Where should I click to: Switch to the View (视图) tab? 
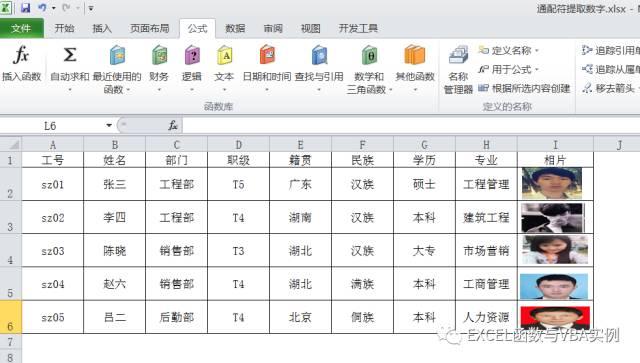pyautogui.click(x=311, y=28)
